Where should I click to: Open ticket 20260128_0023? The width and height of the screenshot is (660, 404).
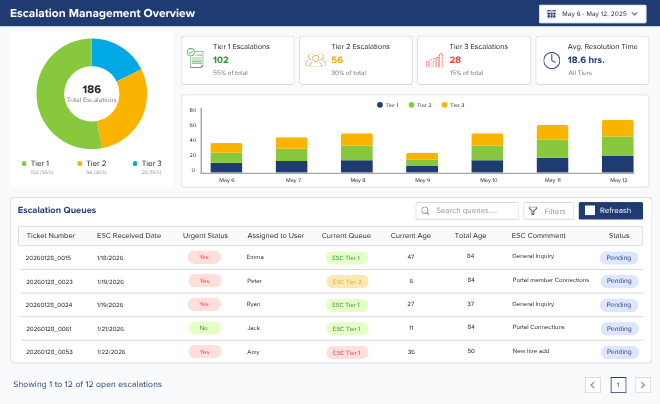coord(49,282)
